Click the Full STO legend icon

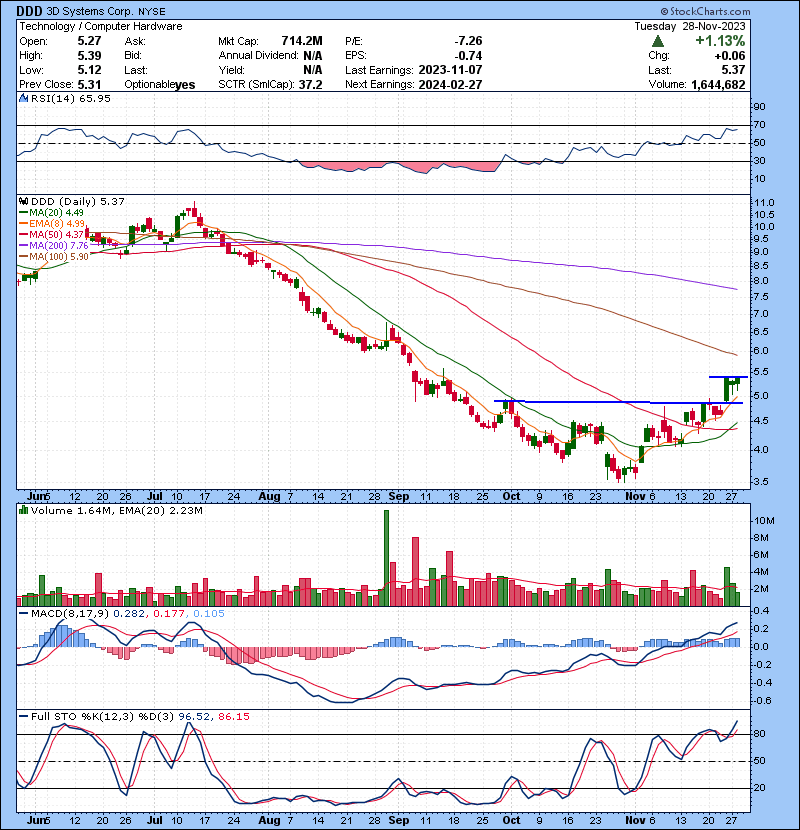click(x=23, y=716)
